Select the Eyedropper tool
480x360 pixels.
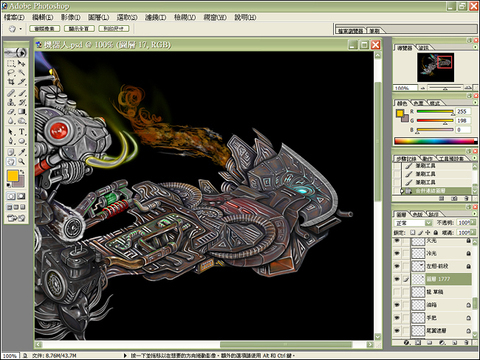(22, 152)
